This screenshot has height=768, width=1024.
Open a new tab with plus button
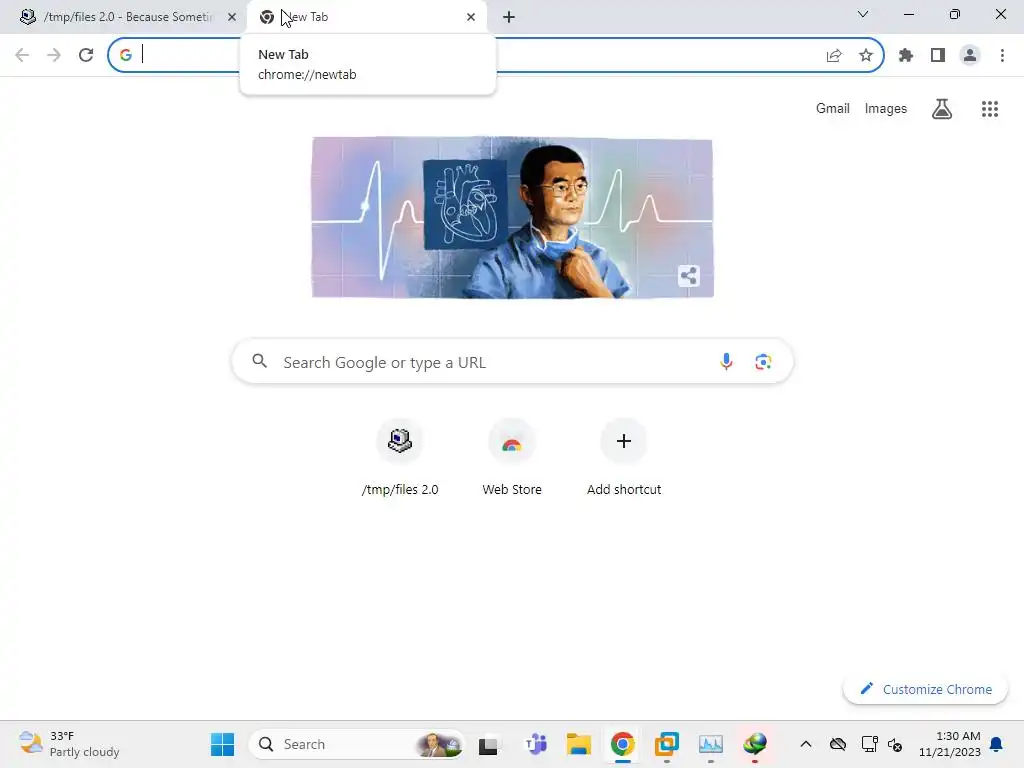[x=509, y=17]
